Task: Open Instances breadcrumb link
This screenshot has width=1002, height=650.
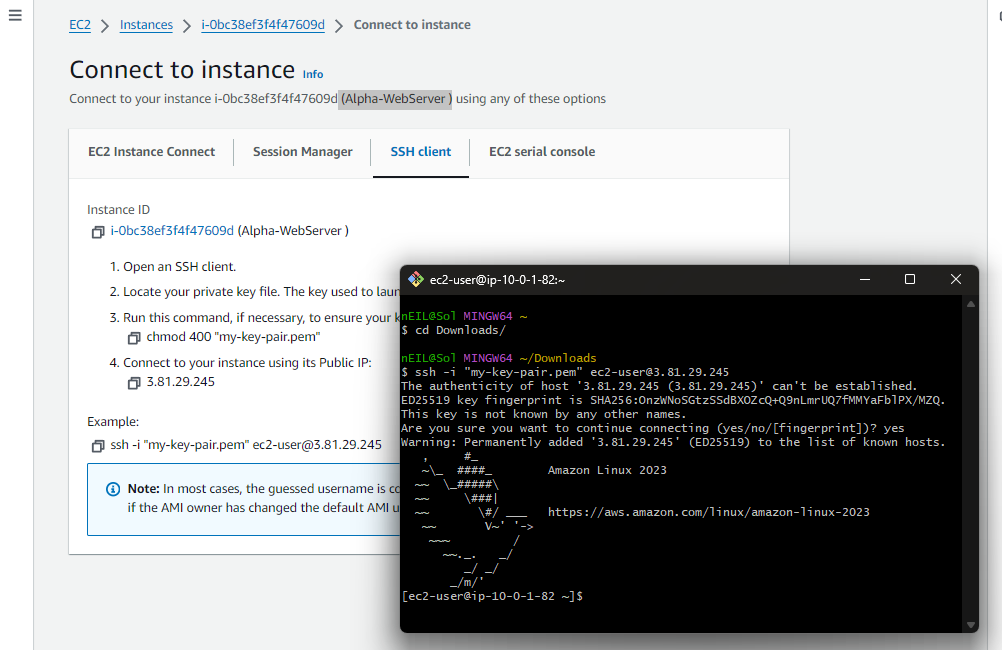Action: coord(146,25)
